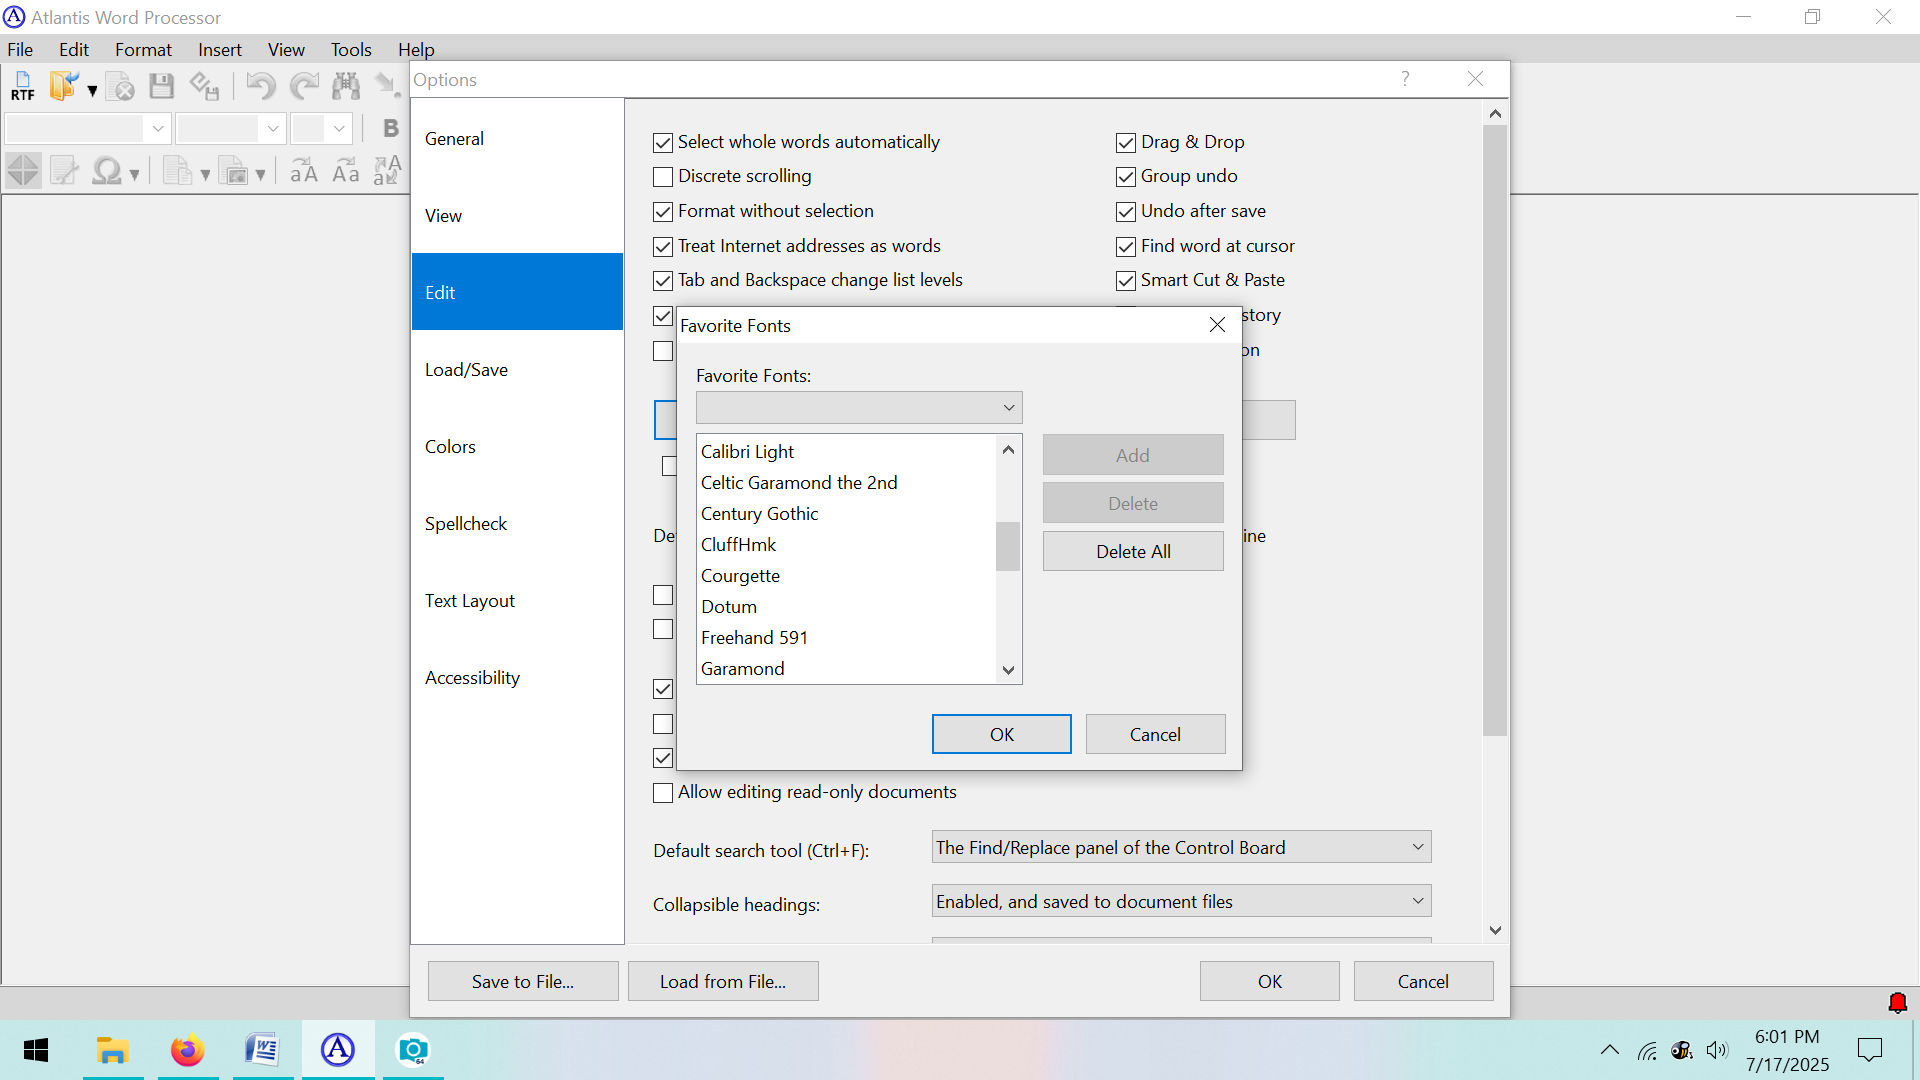Click the Save floppy disk icon

point(161,86)
